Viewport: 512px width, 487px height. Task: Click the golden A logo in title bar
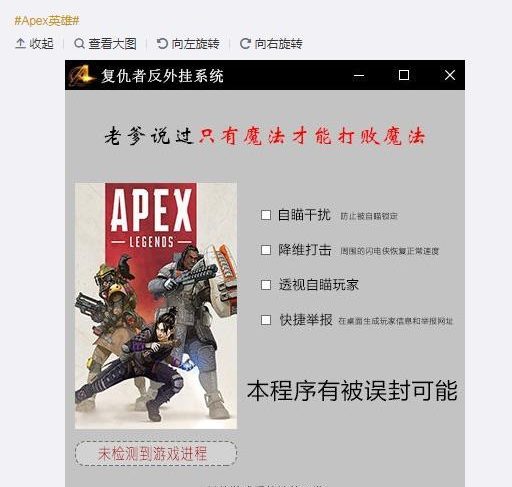click(x=81, y=75)
